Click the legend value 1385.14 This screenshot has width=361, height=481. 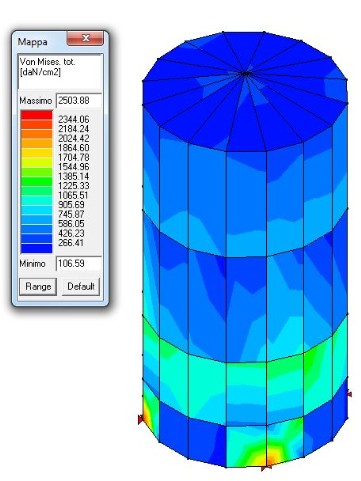click(74, 176)
